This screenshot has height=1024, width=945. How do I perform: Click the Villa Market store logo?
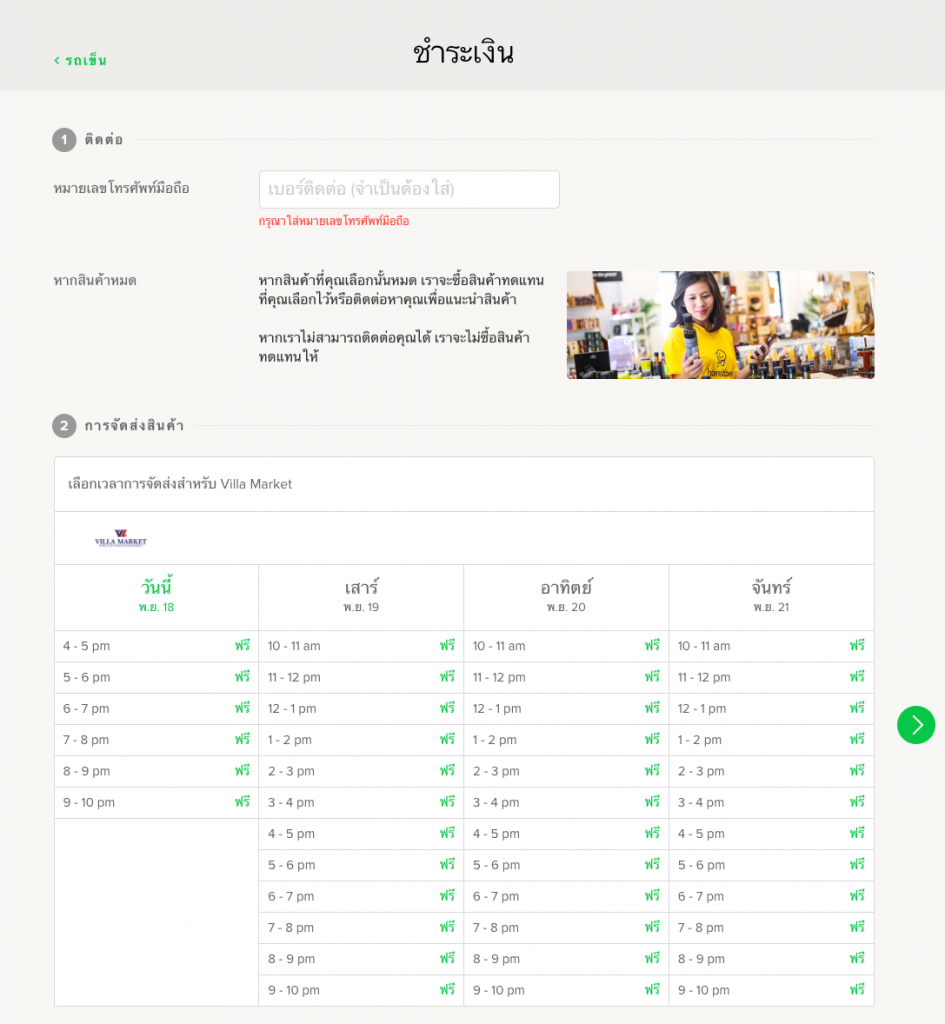pos(121,539)
